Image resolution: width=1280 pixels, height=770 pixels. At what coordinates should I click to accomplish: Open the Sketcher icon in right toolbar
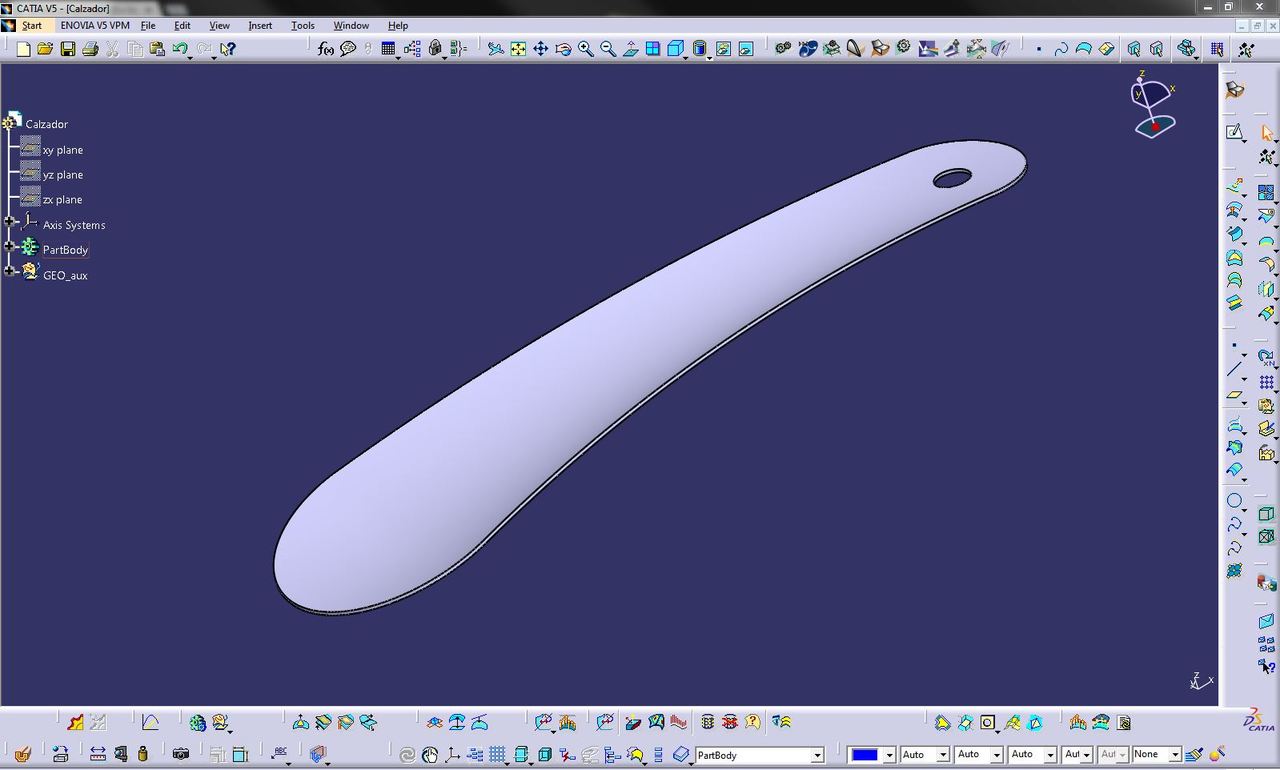(1235, 132)
